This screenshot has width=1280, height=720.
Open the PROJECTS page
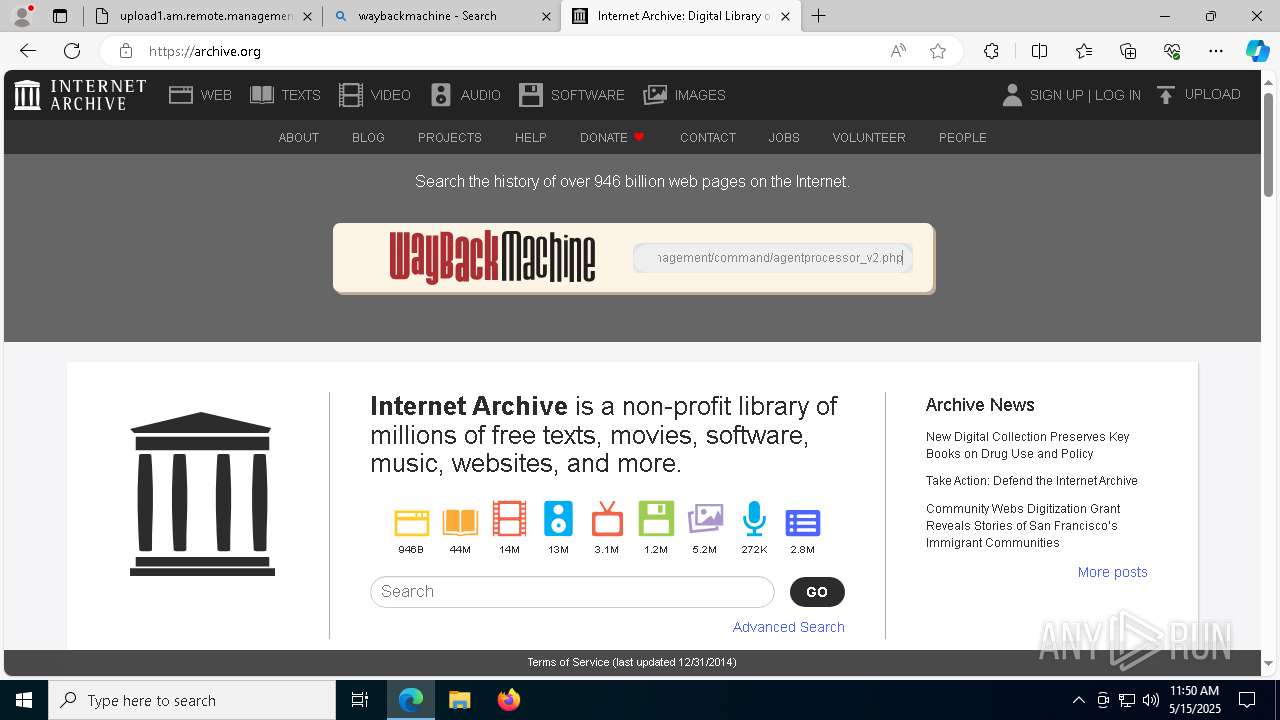[x=450, y=138]
